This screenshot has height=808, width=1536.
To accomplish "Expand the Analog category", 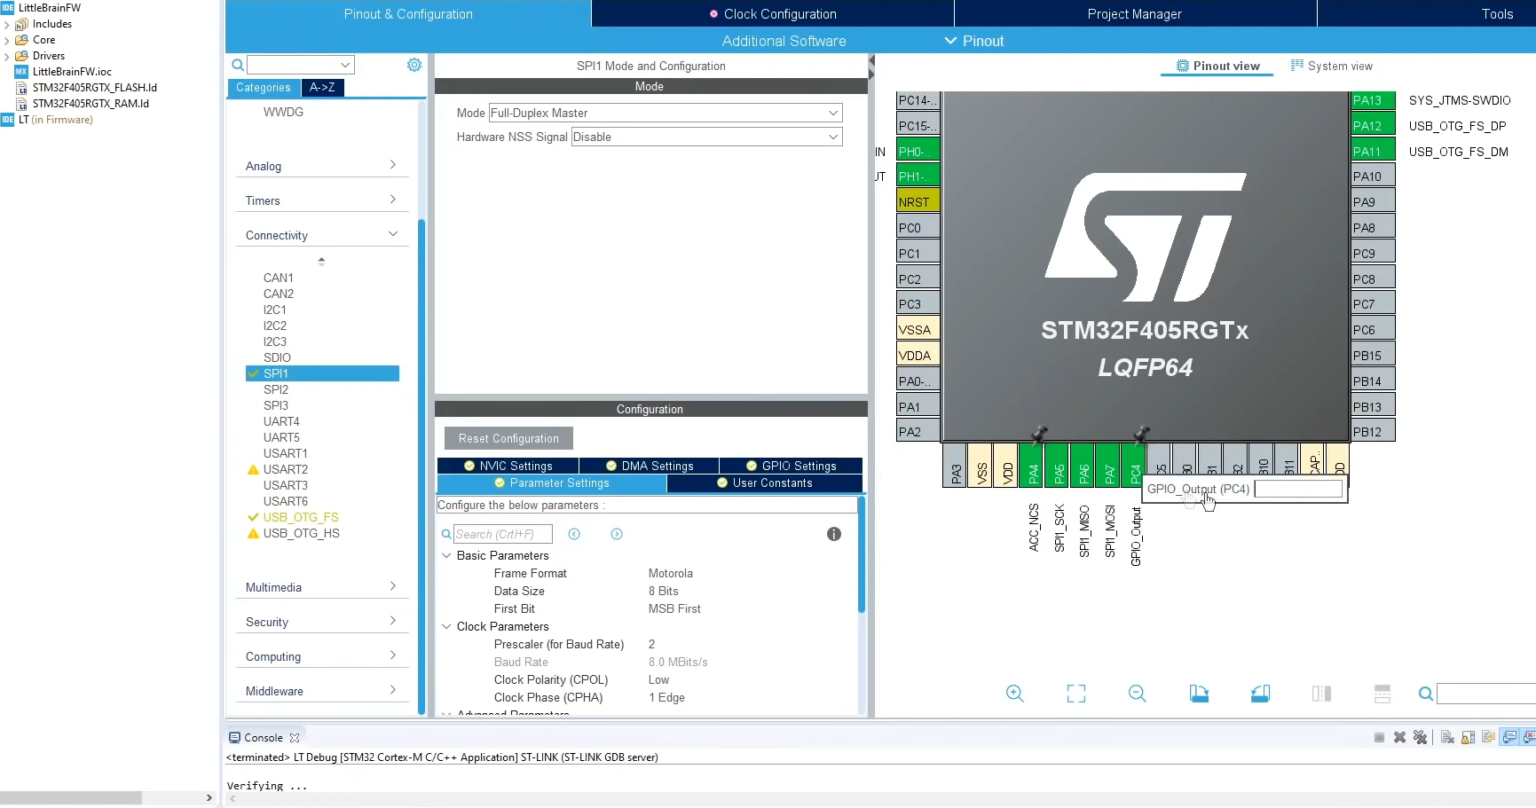I will (x=321, y=166).
